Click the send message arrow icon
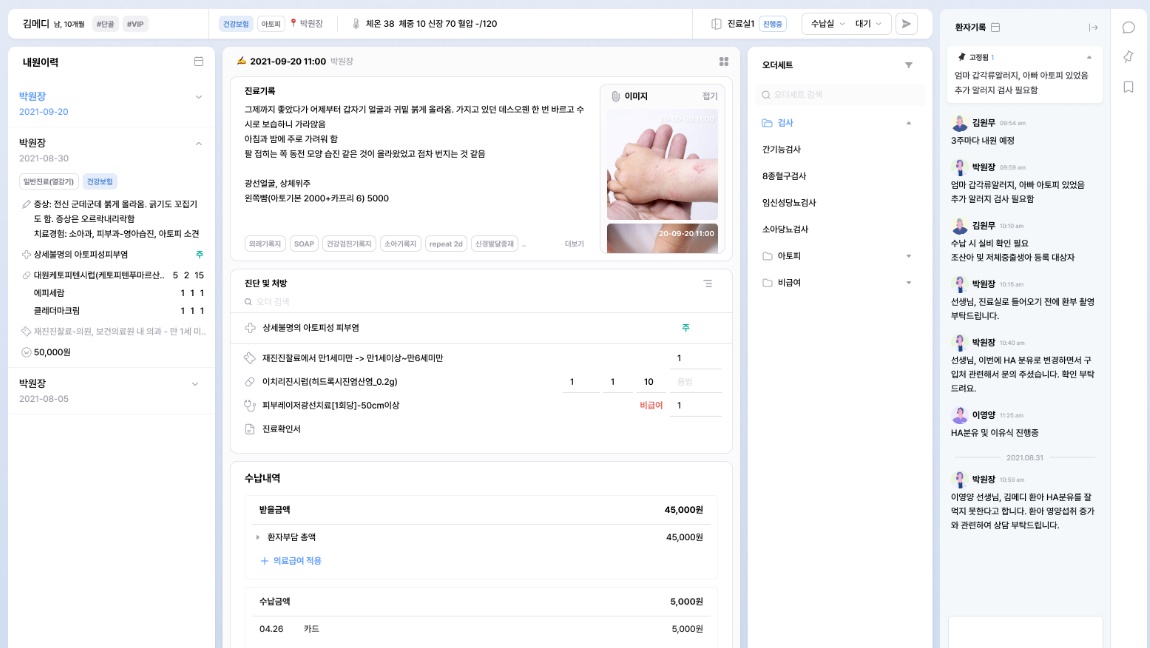The height and width of the screenshot is (648, 1150). [x=906, y=23]
